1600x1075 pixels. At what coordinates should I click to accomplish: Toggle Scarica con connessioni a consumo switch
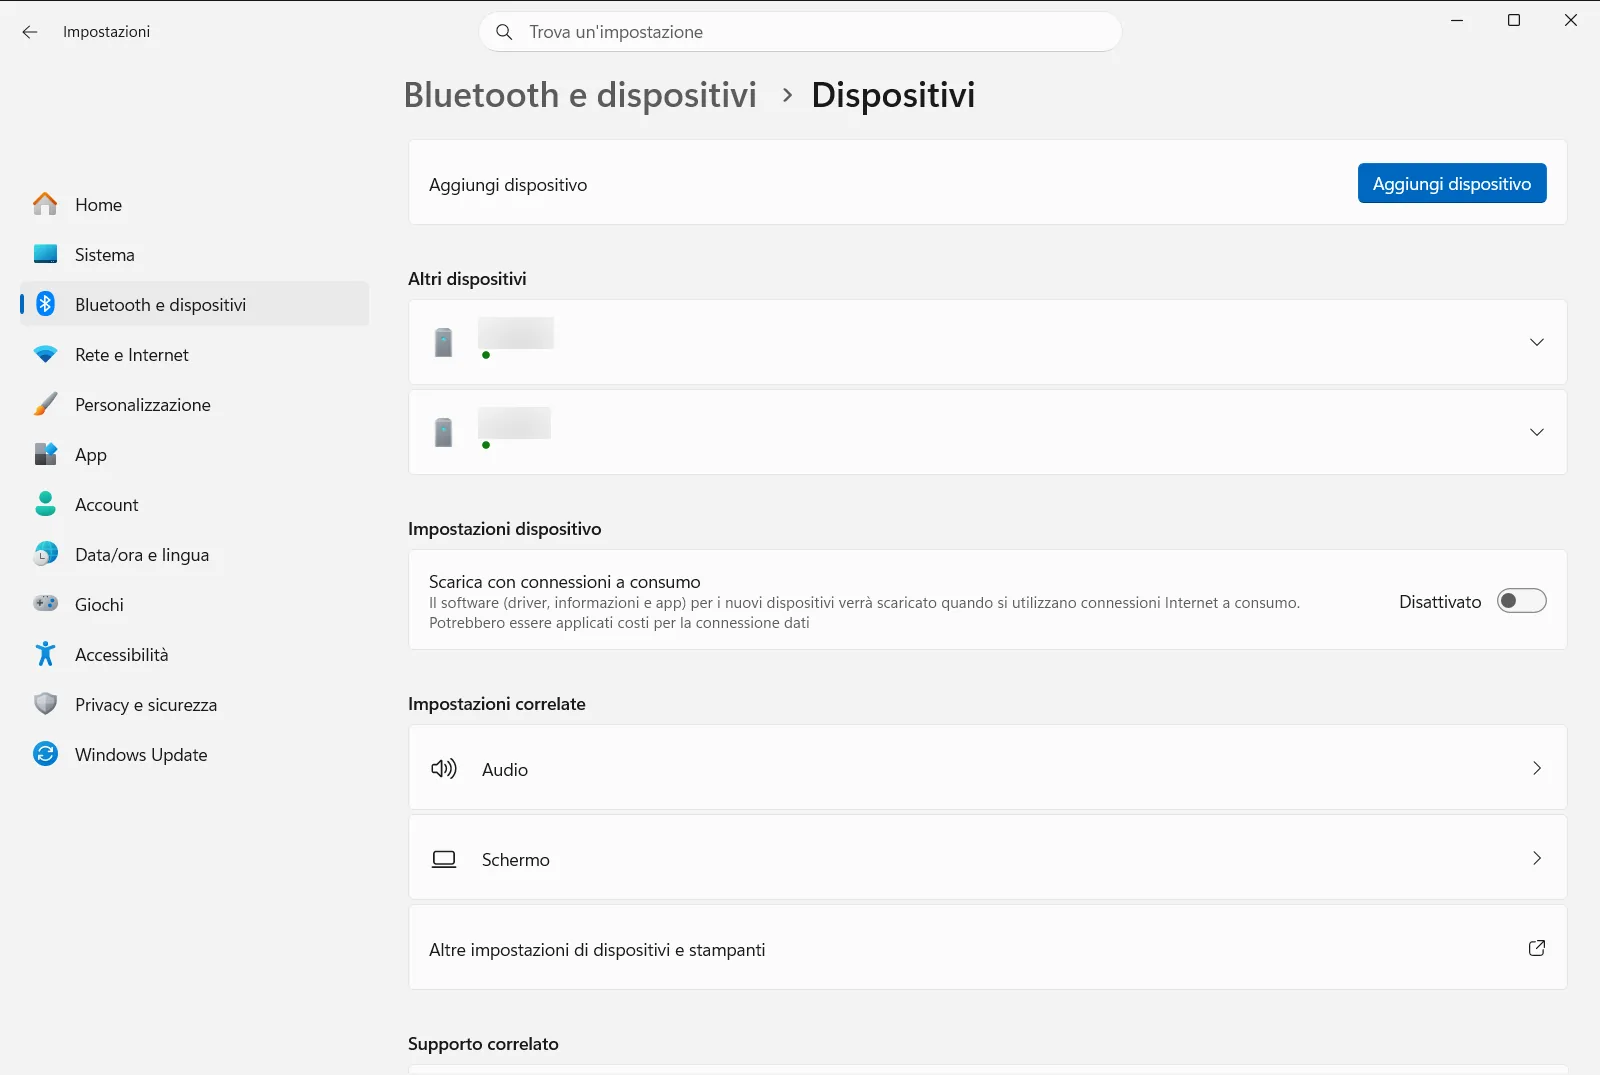(x=1521, y=601)
